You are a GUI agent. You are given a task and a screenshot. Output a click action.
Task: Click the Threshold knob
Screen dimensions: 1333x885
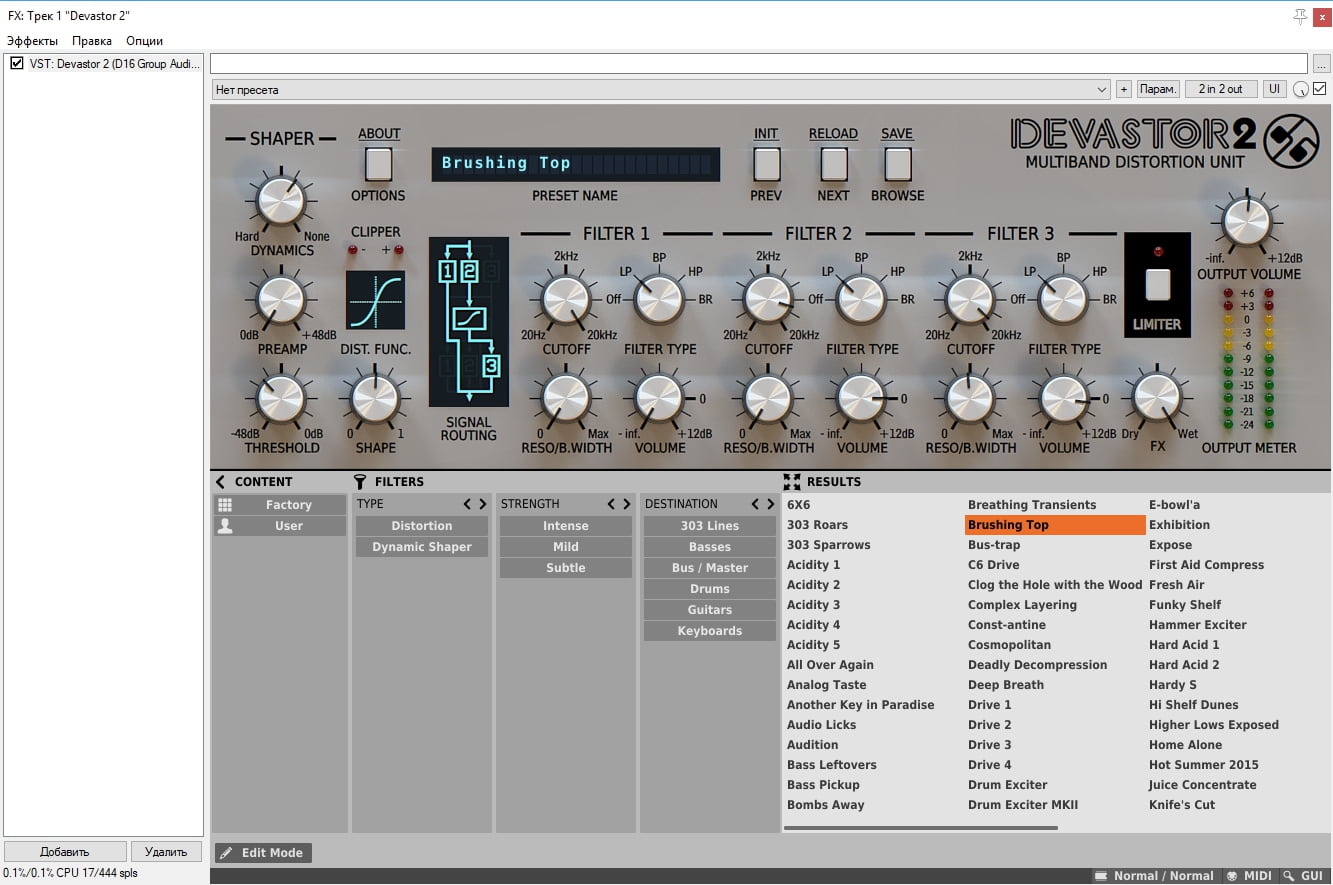point(281,398)
